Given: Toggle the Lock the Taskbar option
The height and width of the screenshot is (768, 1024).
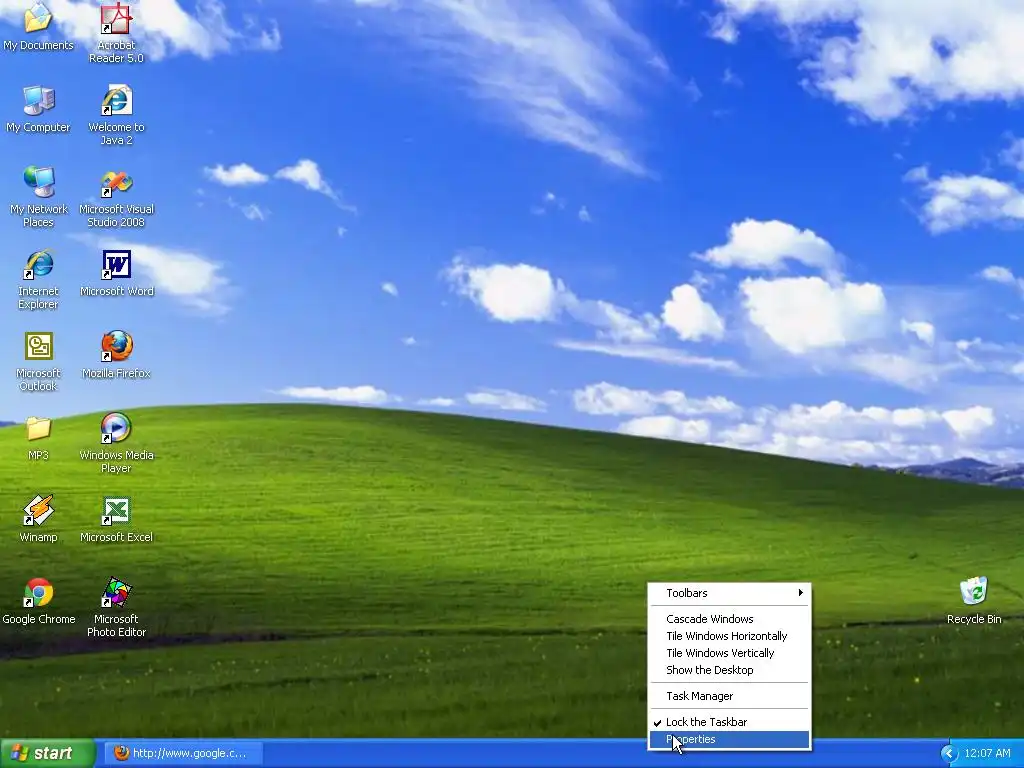Looking at the screenshot, I should (729, 722).
